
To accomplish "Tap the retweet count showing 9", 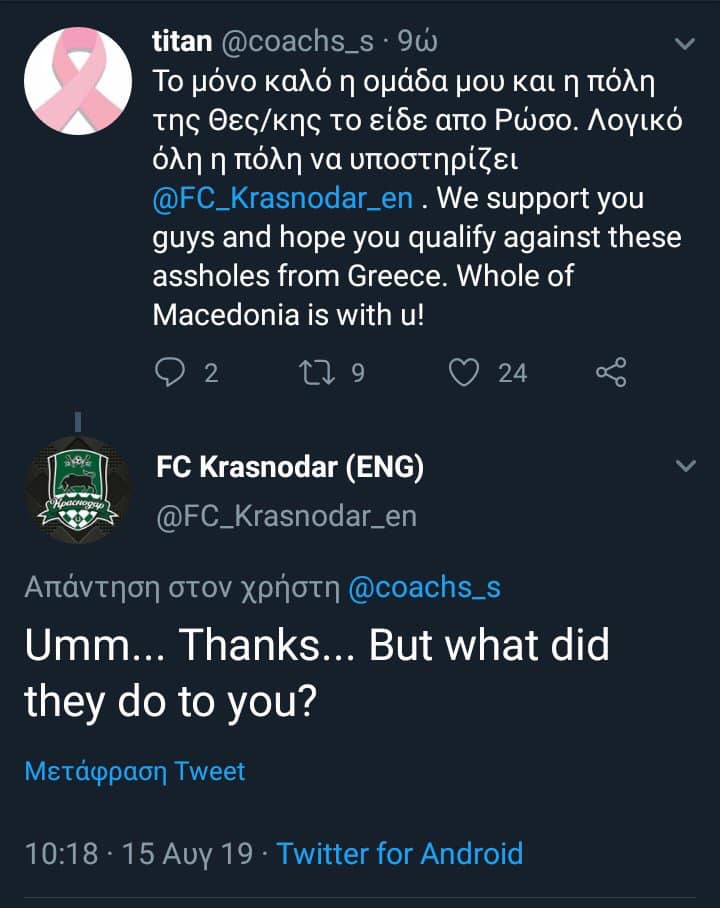I will click(x=357, y=373).
